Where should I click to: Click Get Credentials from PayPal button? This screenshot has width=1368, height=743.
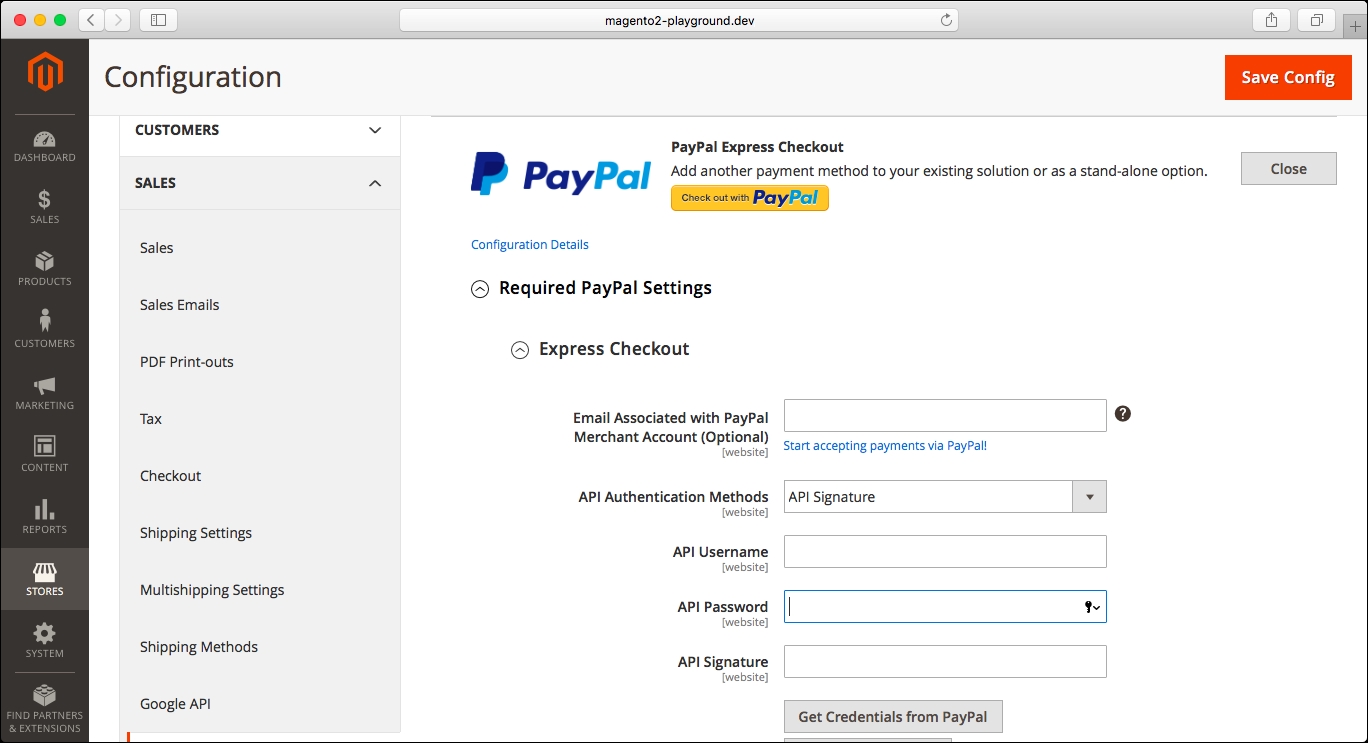[x=893, y=717]
